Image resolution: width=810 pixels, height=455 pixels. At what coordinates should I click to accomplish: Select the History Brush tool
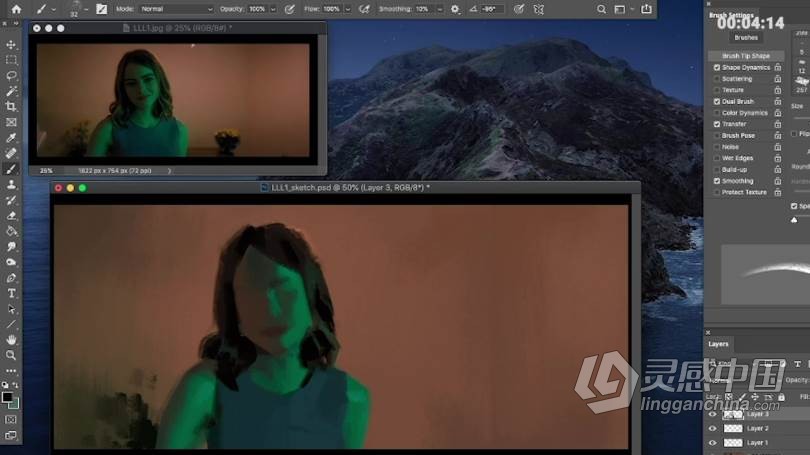point(11,200)
